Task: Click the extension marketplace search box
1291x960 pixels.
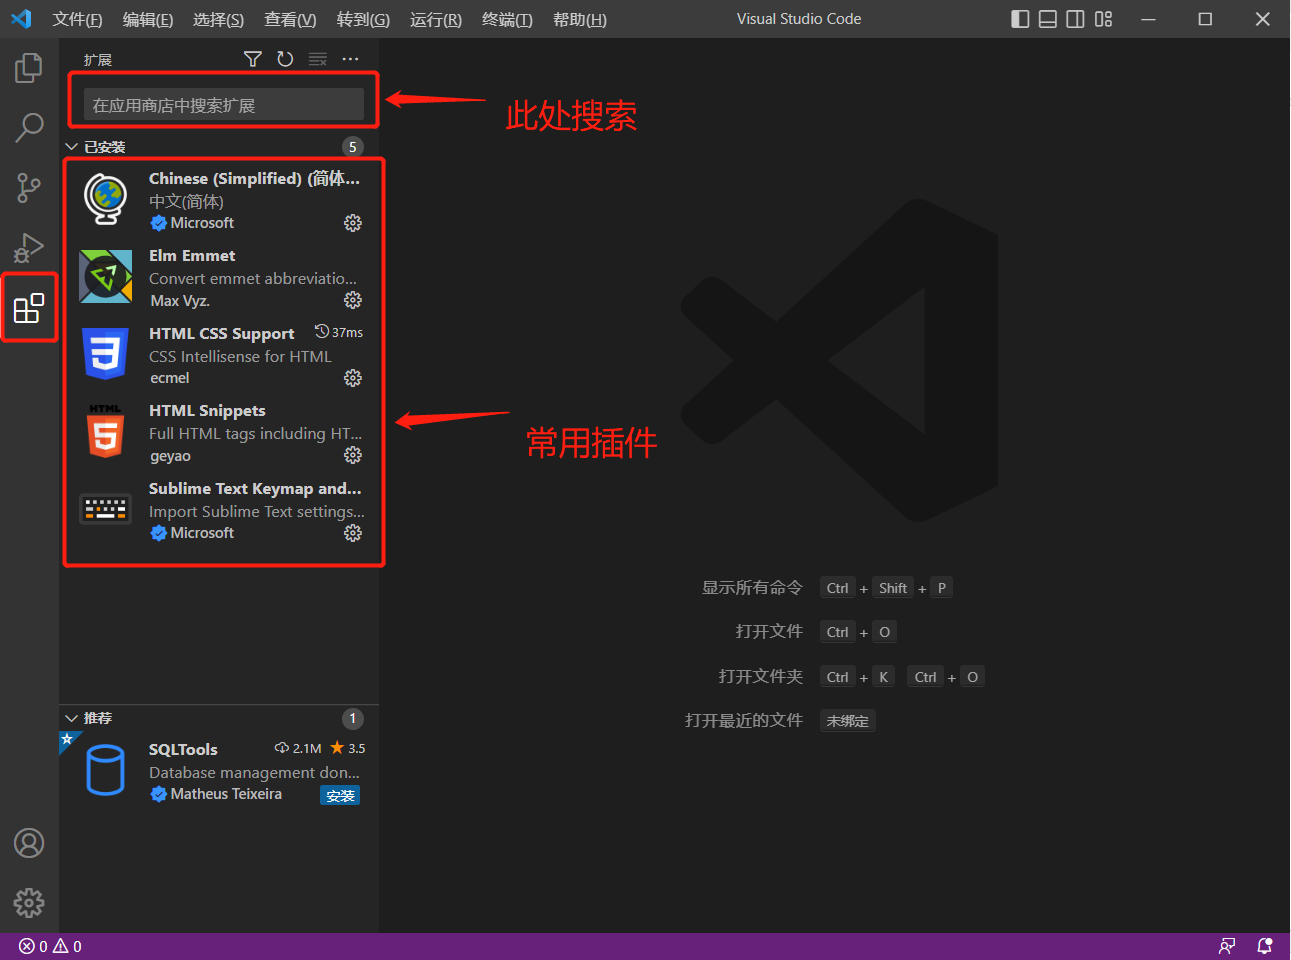Action: pos(224,105)
